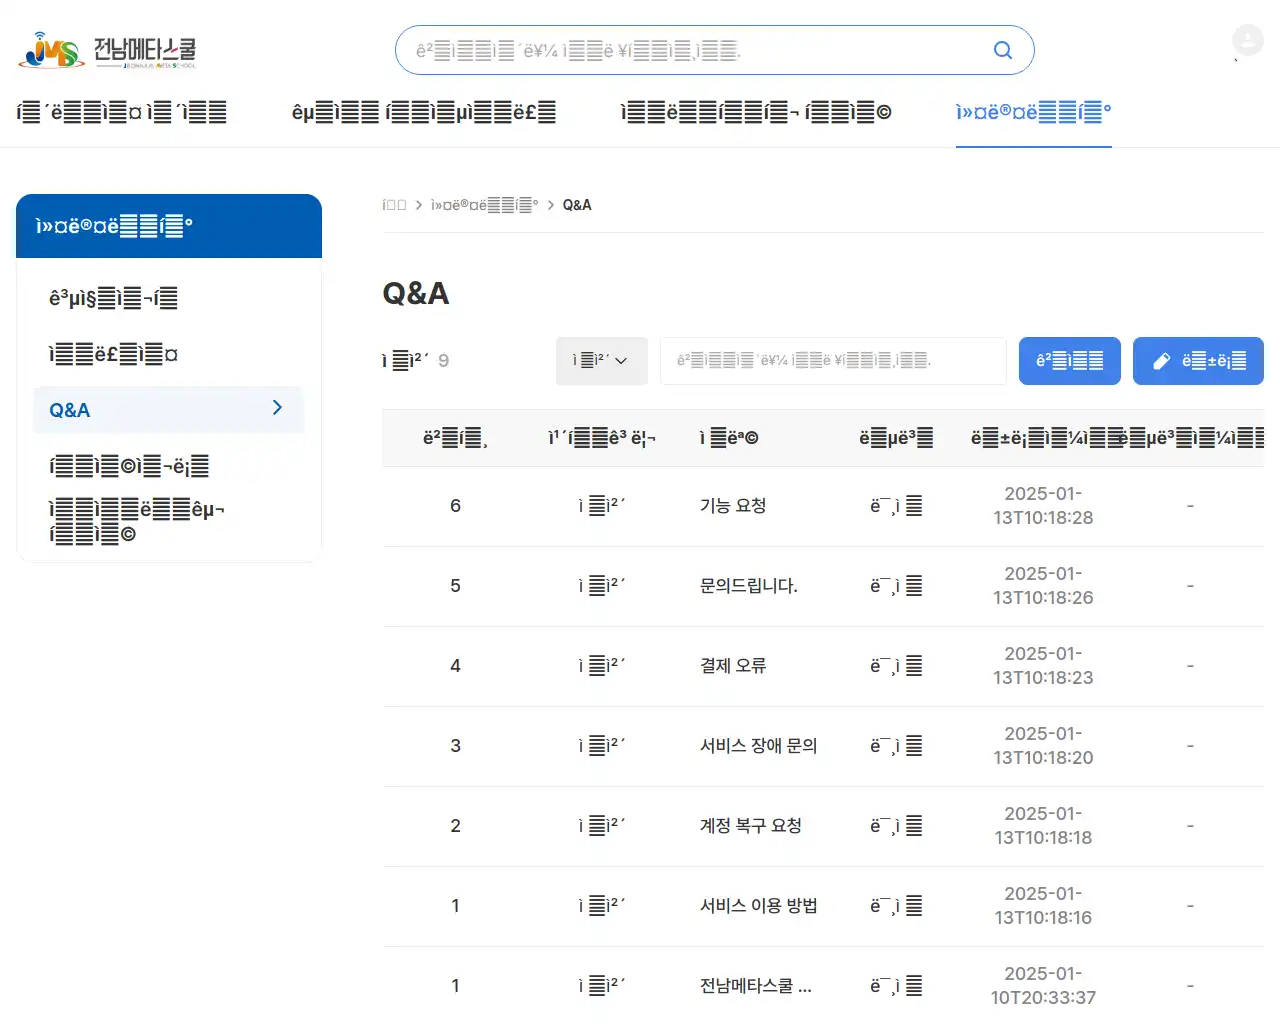Click the date 2025-01-13T10:18:28
The width and height of the screenshot is (1280, 1024).
pyautogui.click(x=1043, y=506)
